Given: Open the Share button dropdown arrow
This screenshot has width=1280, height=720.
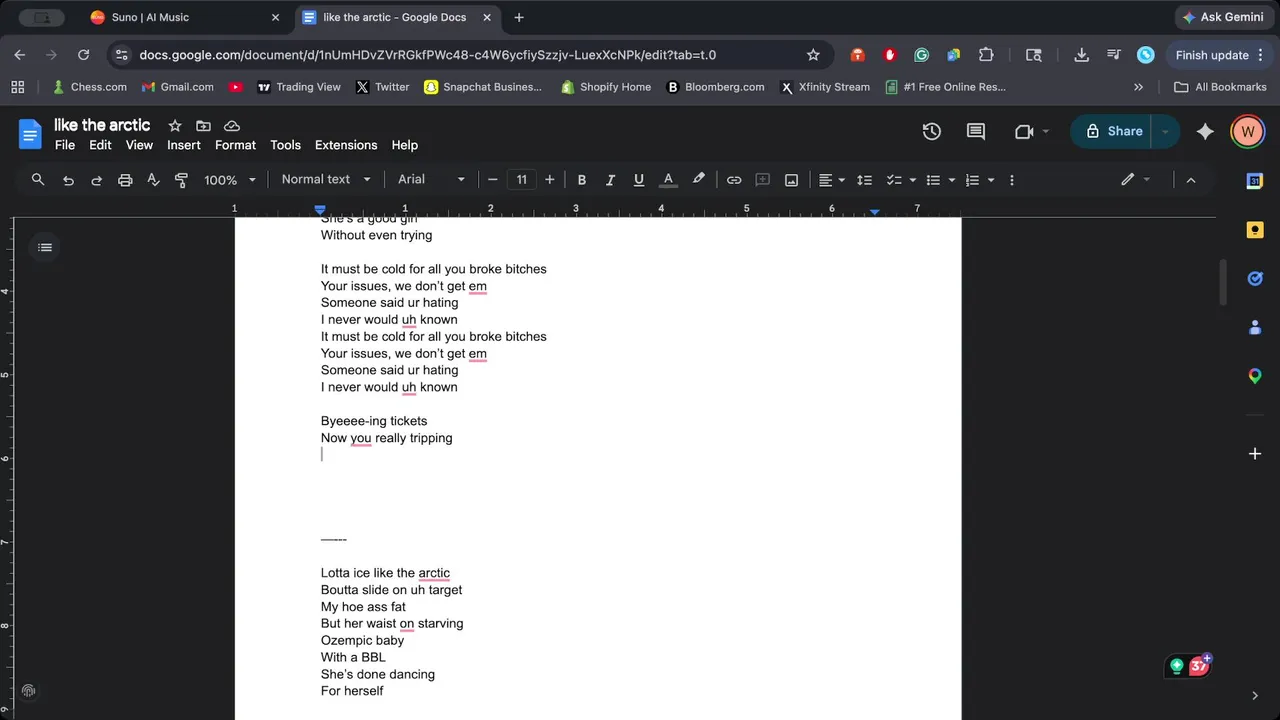Looking at the screenshot, I should click(x=1165, y=131).
